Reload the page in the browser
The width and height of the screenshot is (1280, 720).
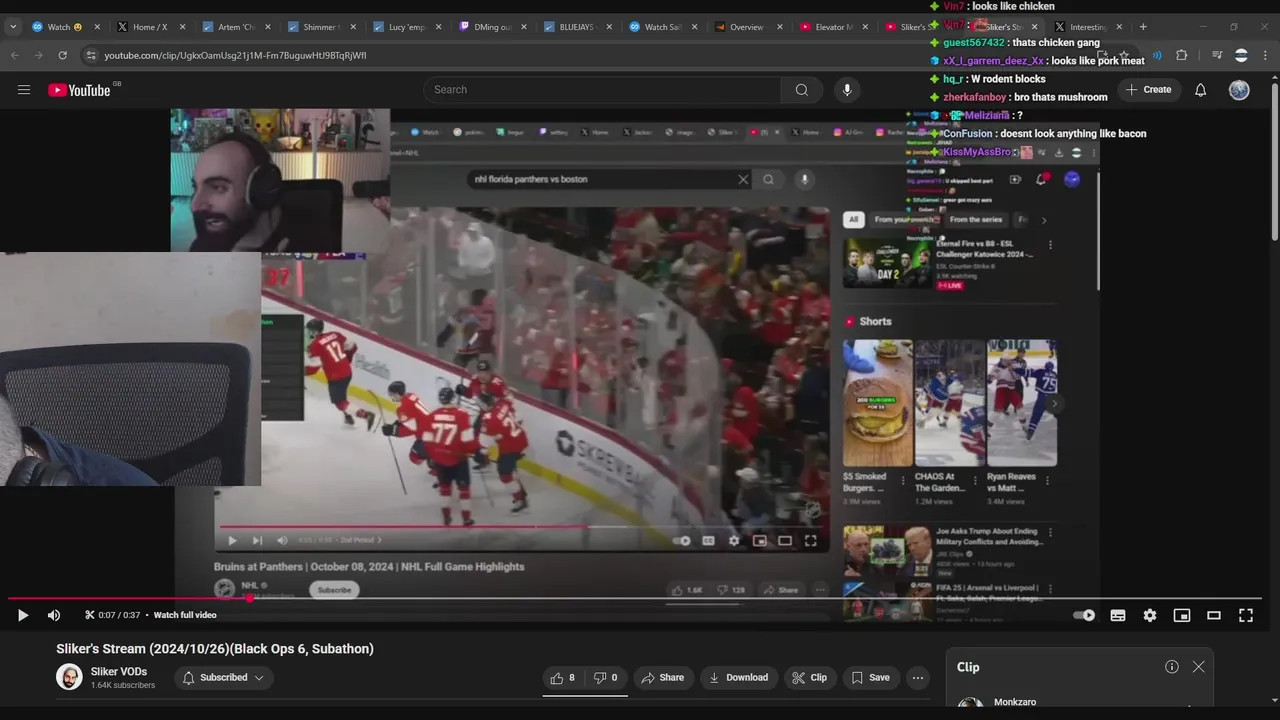[63, 55]
